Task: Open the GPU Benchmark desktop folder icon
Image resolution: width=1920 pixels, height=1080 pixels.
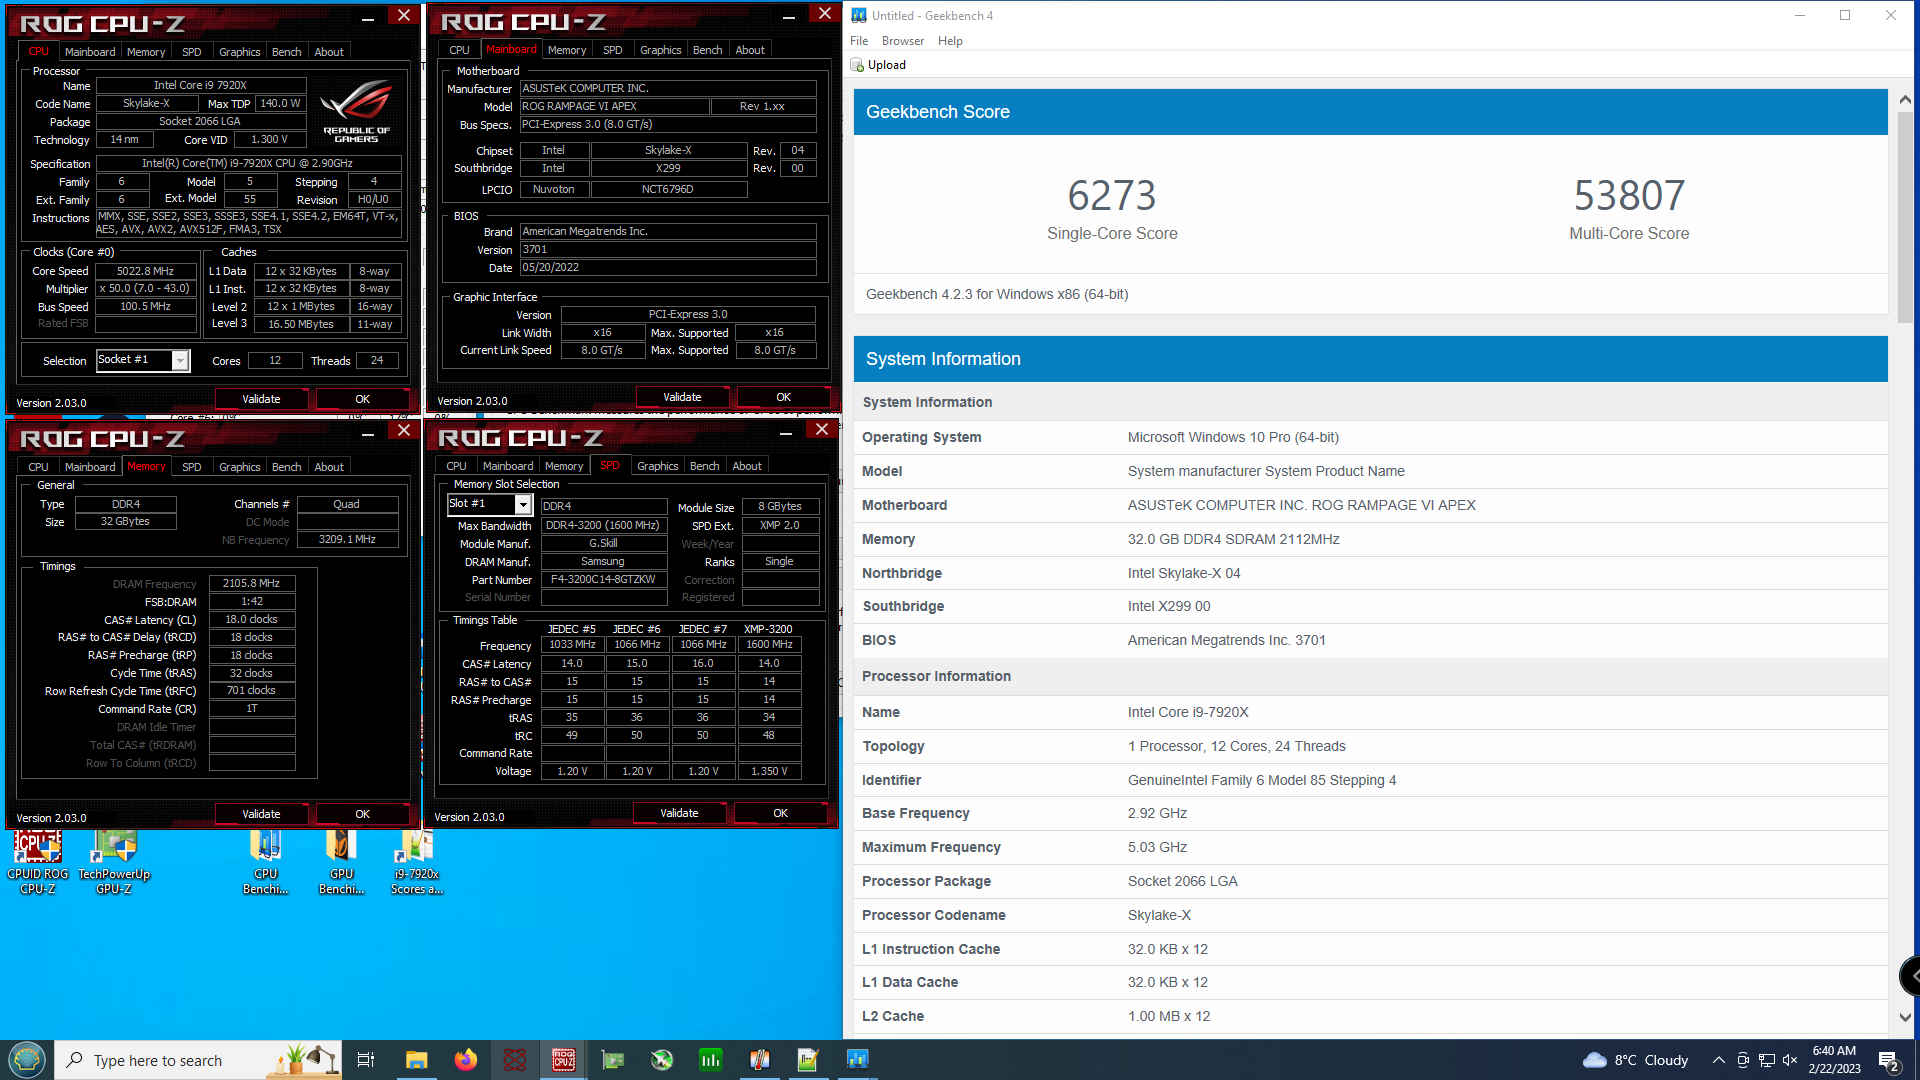Action: [341, 862]
